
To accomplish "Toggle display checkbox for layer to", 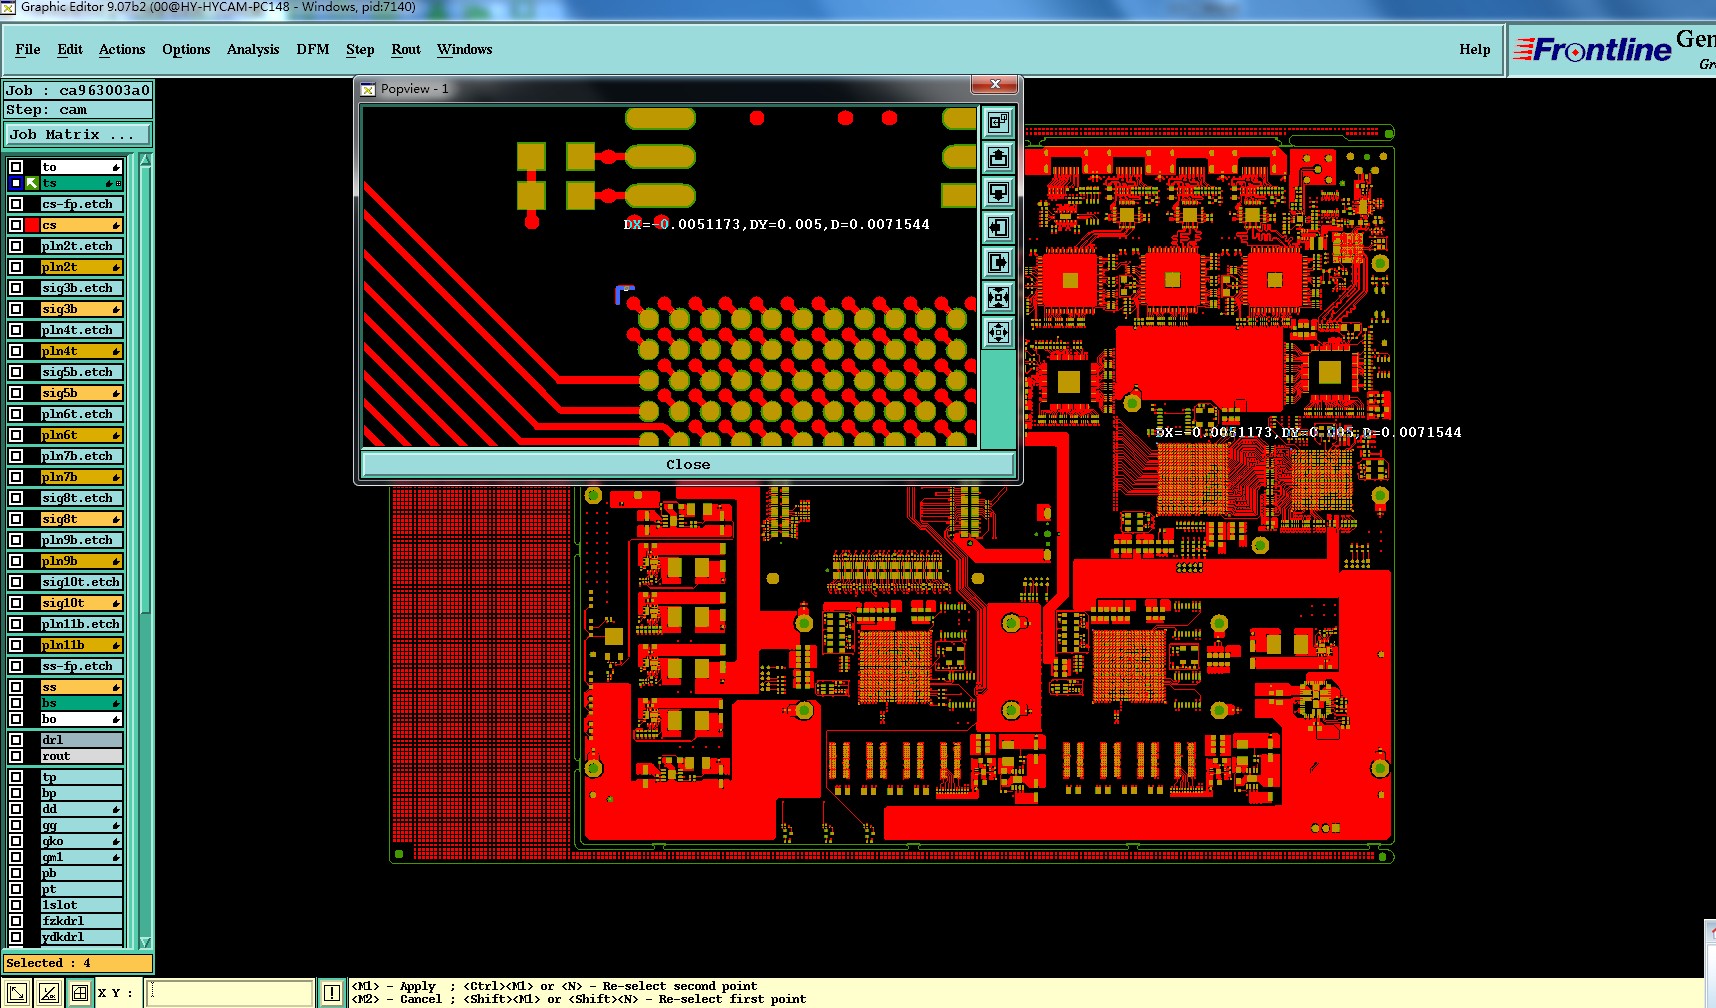I will tap(16, 167).
